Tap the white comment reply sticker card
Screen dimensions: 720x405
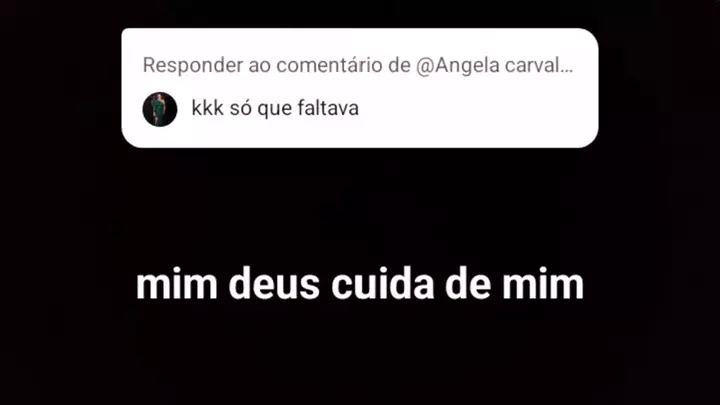click(x=360, y=88)
